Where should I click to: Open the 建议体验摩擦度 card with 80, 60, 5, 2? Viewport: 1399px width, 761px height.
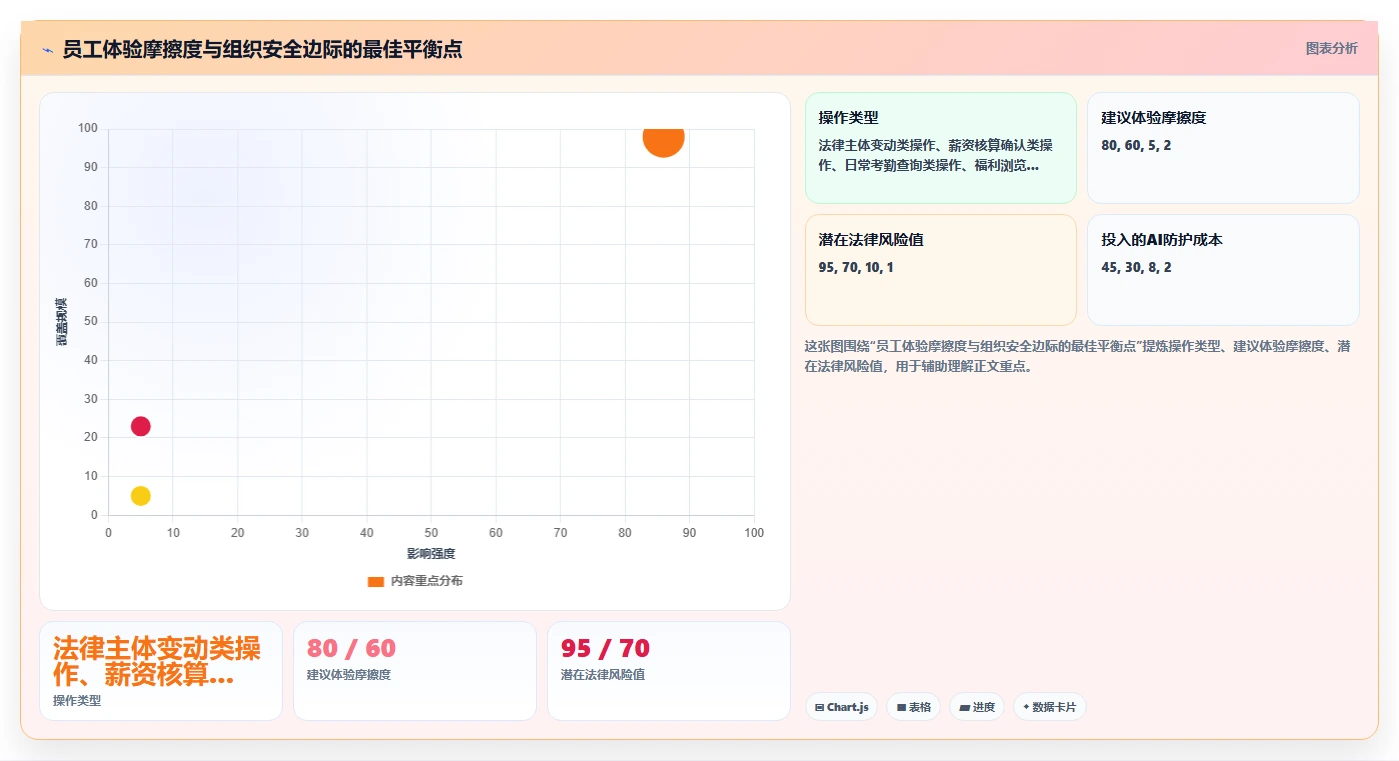[1223, 148]
